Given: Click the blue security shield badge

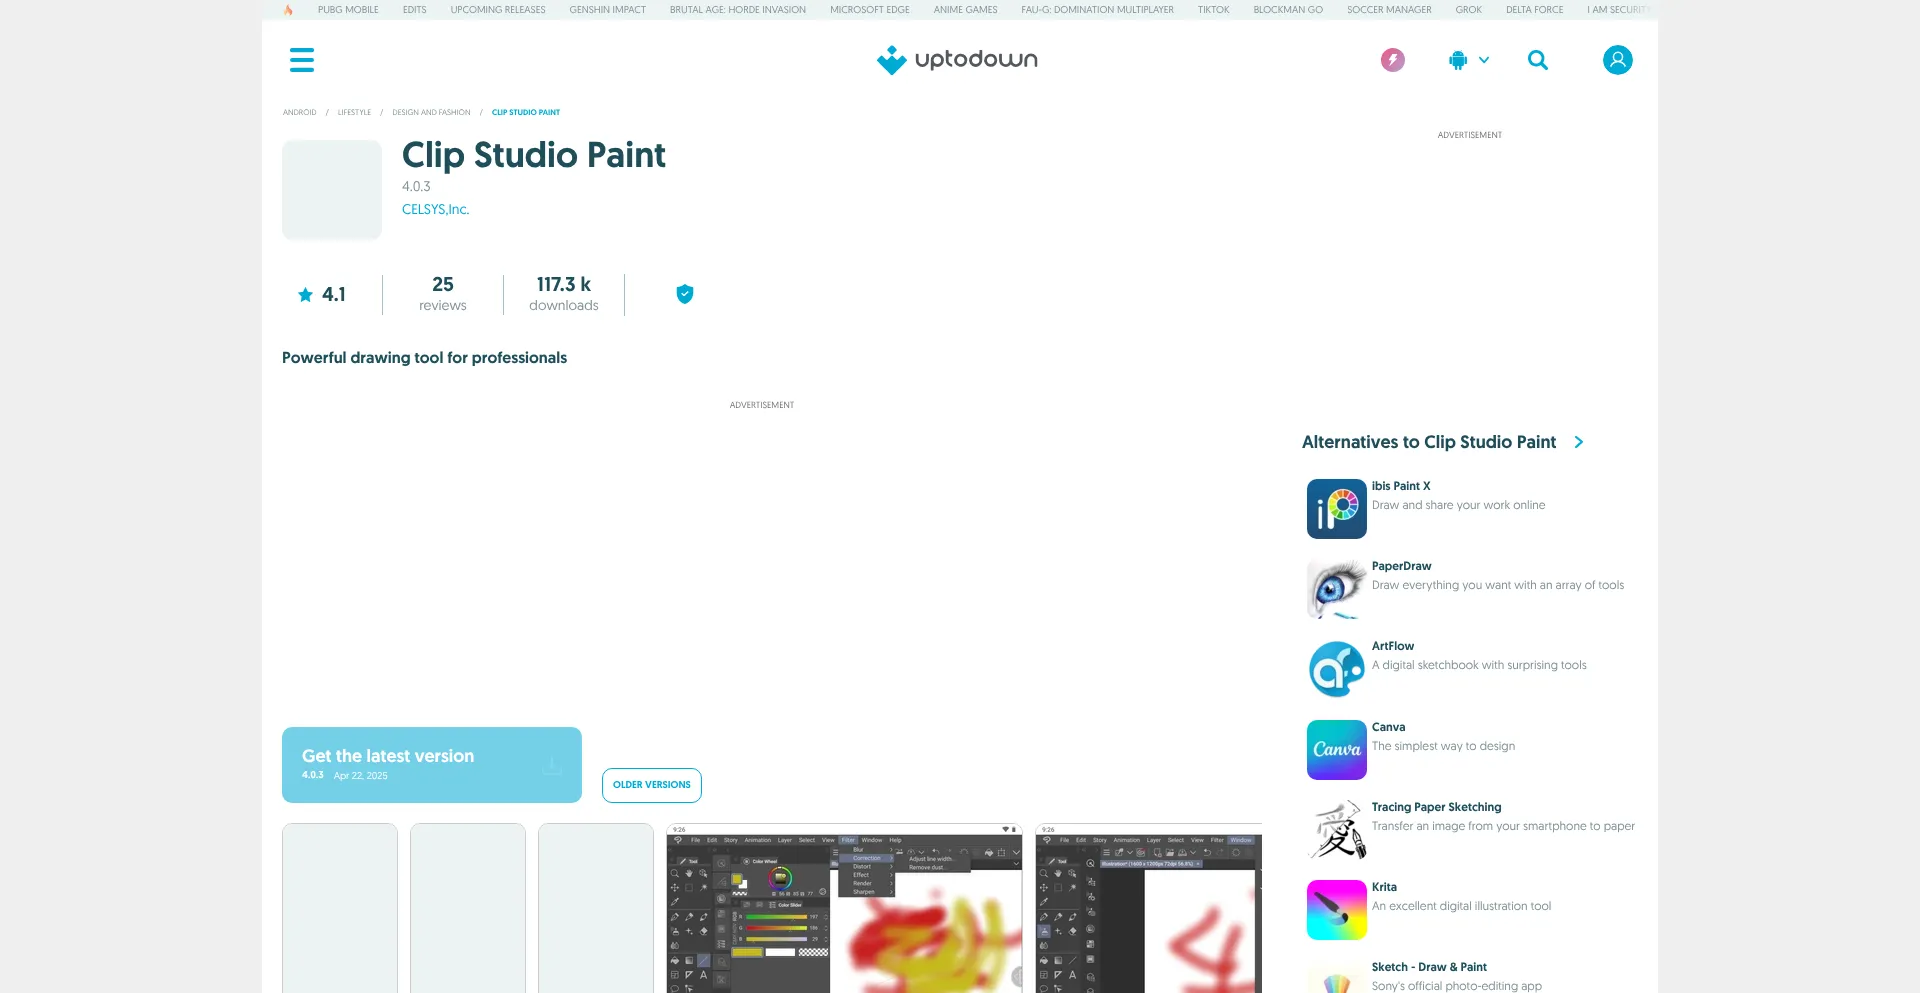Looking at the screenshot, I should pos(685,294).
